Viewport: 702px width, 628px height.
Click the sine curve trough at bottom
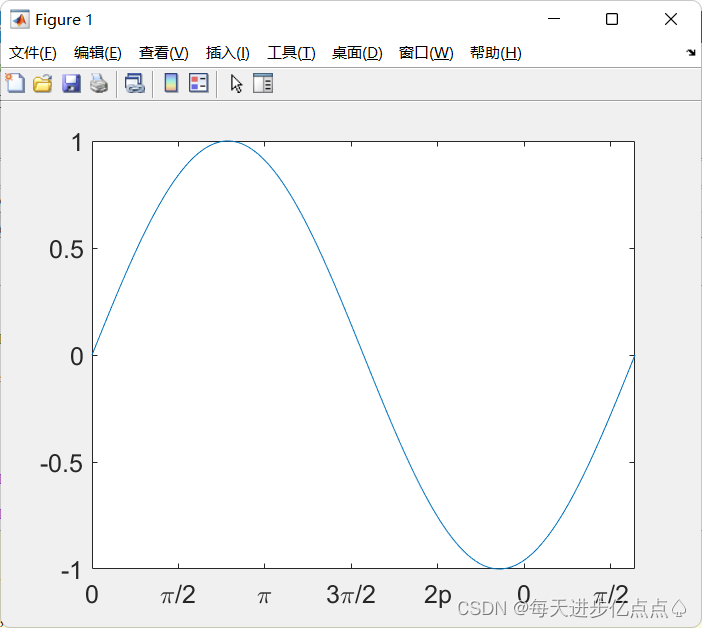click(500, 568)
